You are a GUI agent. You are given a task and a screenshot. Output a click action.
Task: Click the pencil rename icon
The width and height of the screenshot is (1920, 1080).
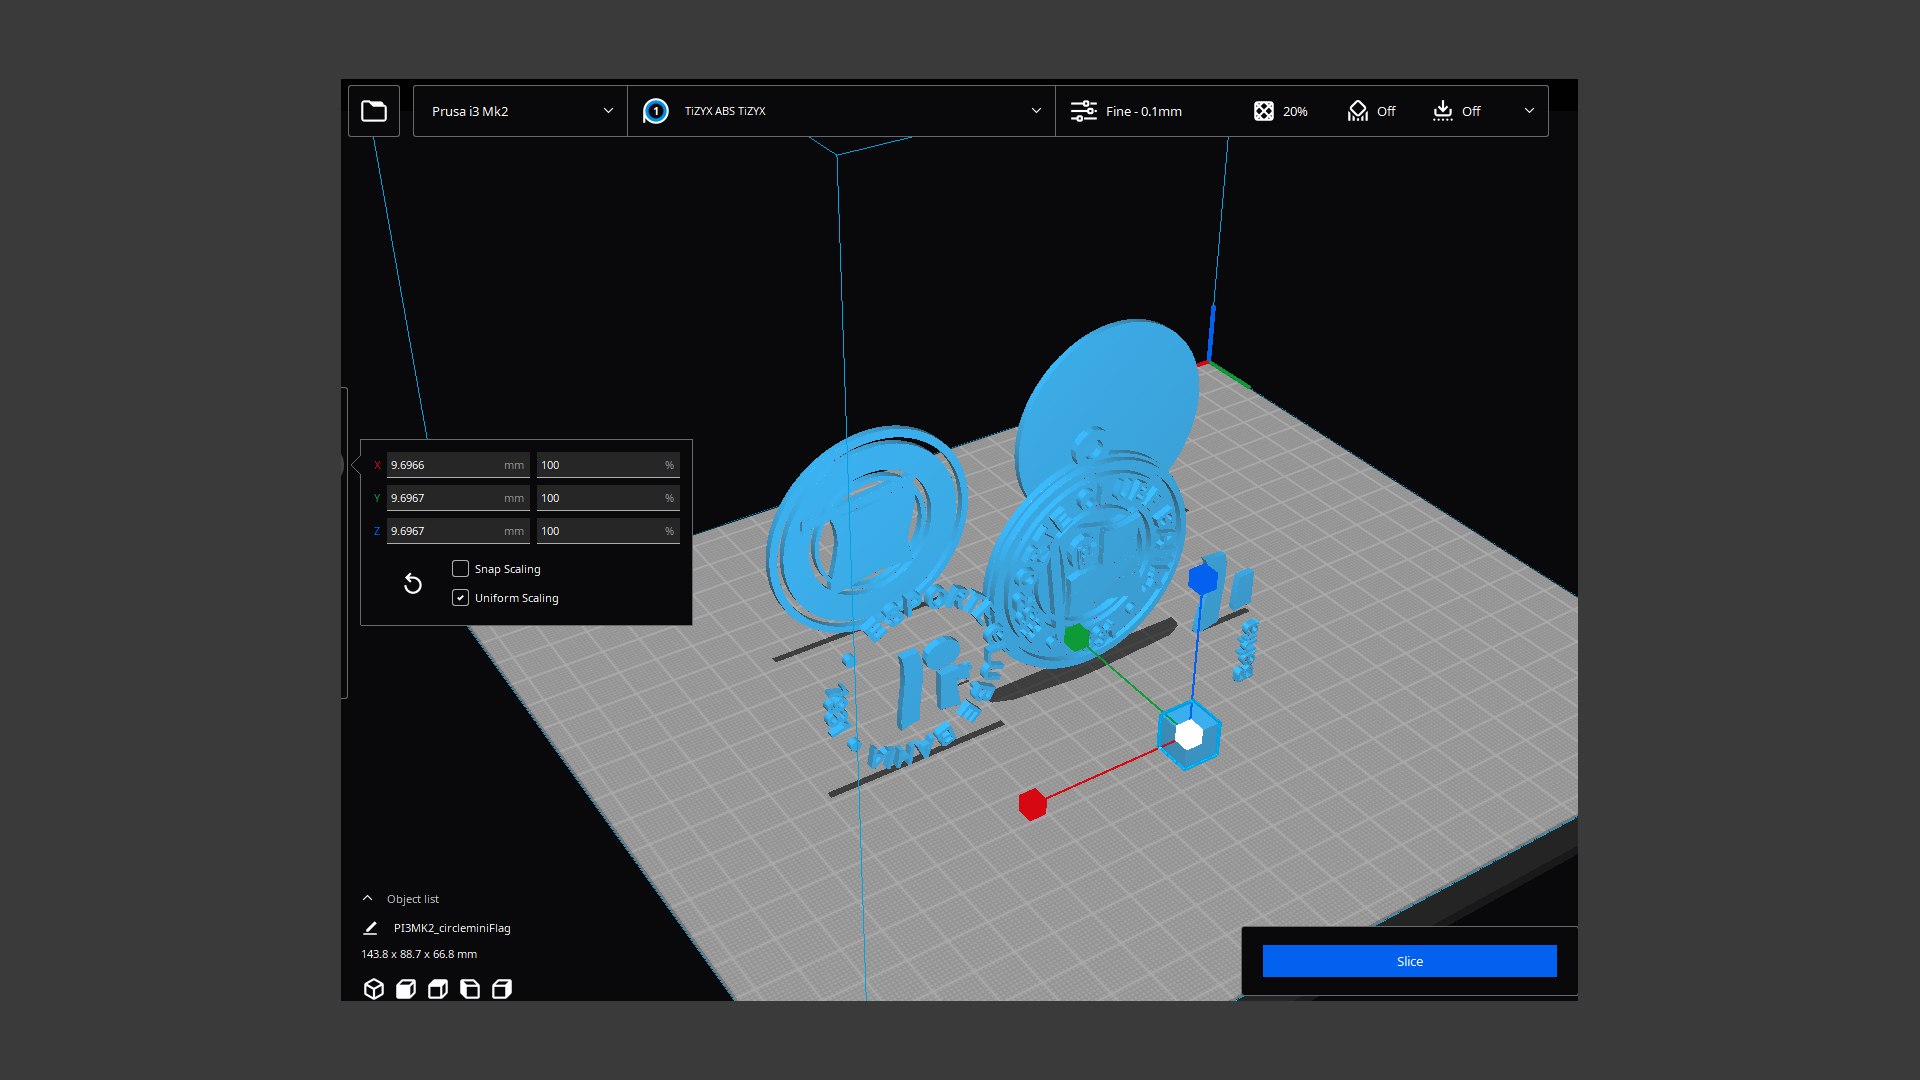370,928
